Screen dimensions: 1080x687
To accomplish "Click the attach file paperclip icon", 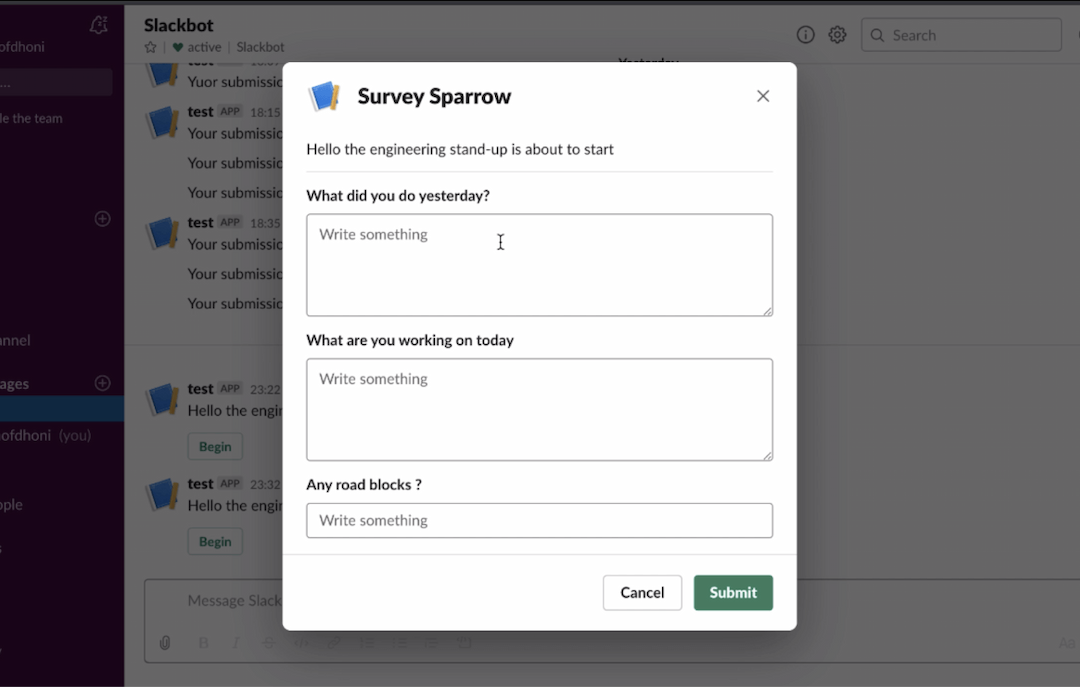I will click(165, 643).
